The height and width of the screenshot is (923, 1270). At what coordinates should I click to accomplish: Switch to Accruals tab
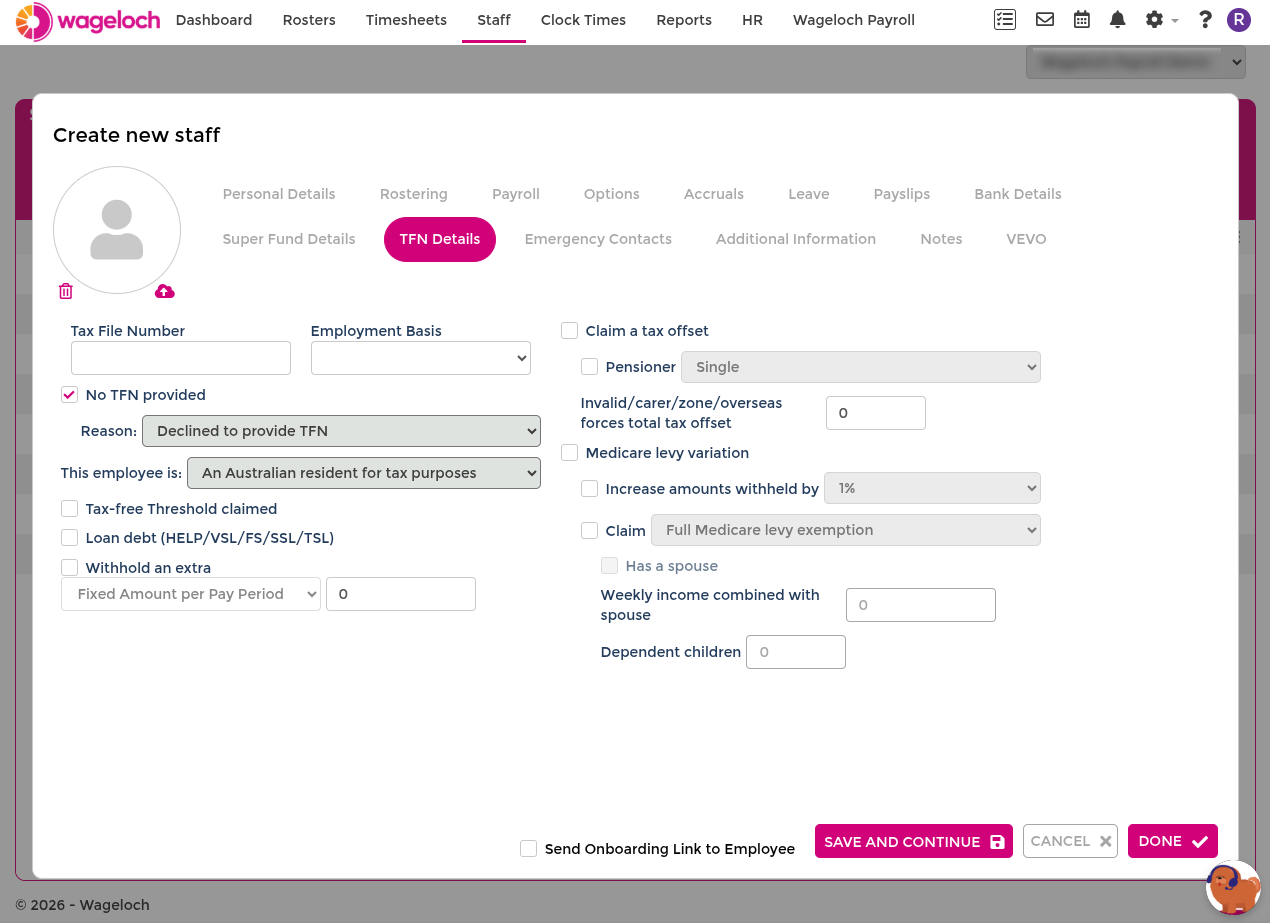(x=714, y=194)
